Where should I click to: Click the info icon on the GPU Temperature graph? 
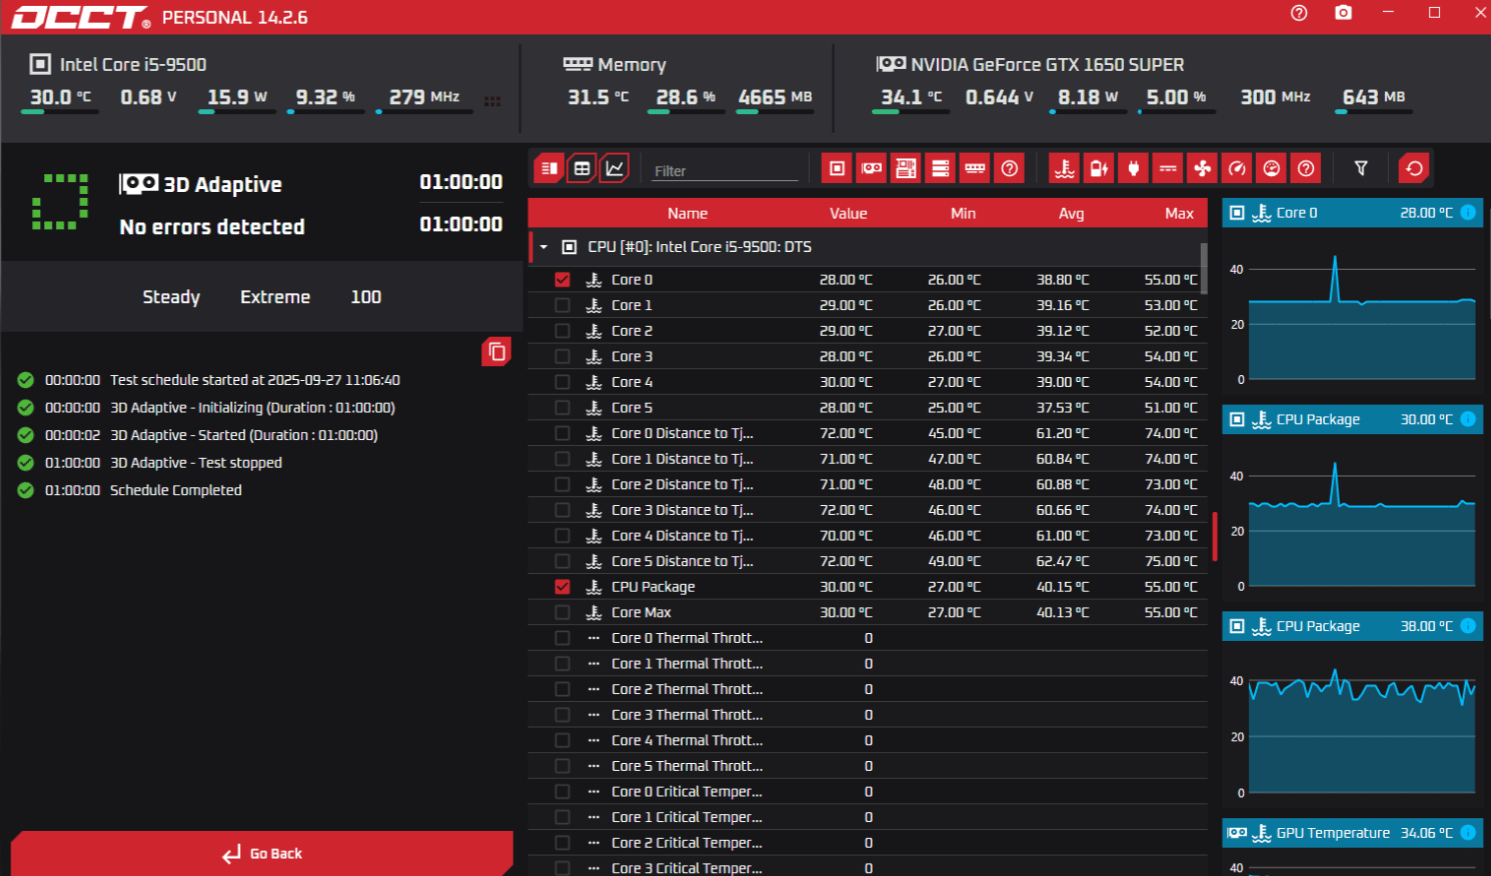pos(1468,832)
